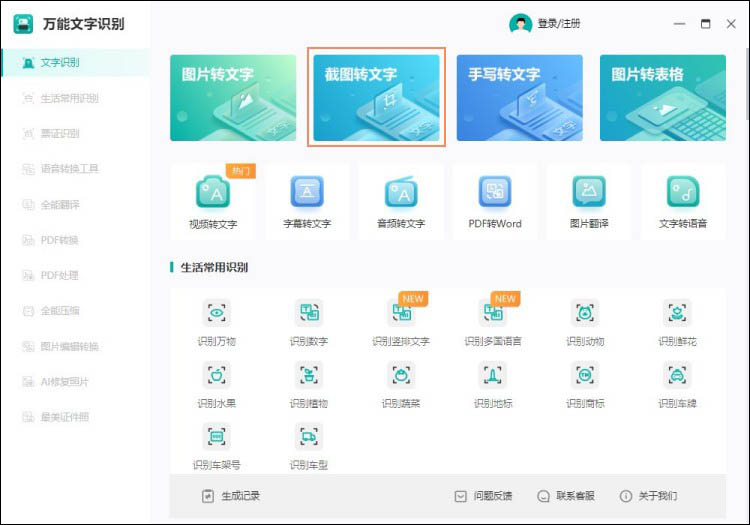Switch to 图片编辑转换 sidebar tab

point(76,346)
